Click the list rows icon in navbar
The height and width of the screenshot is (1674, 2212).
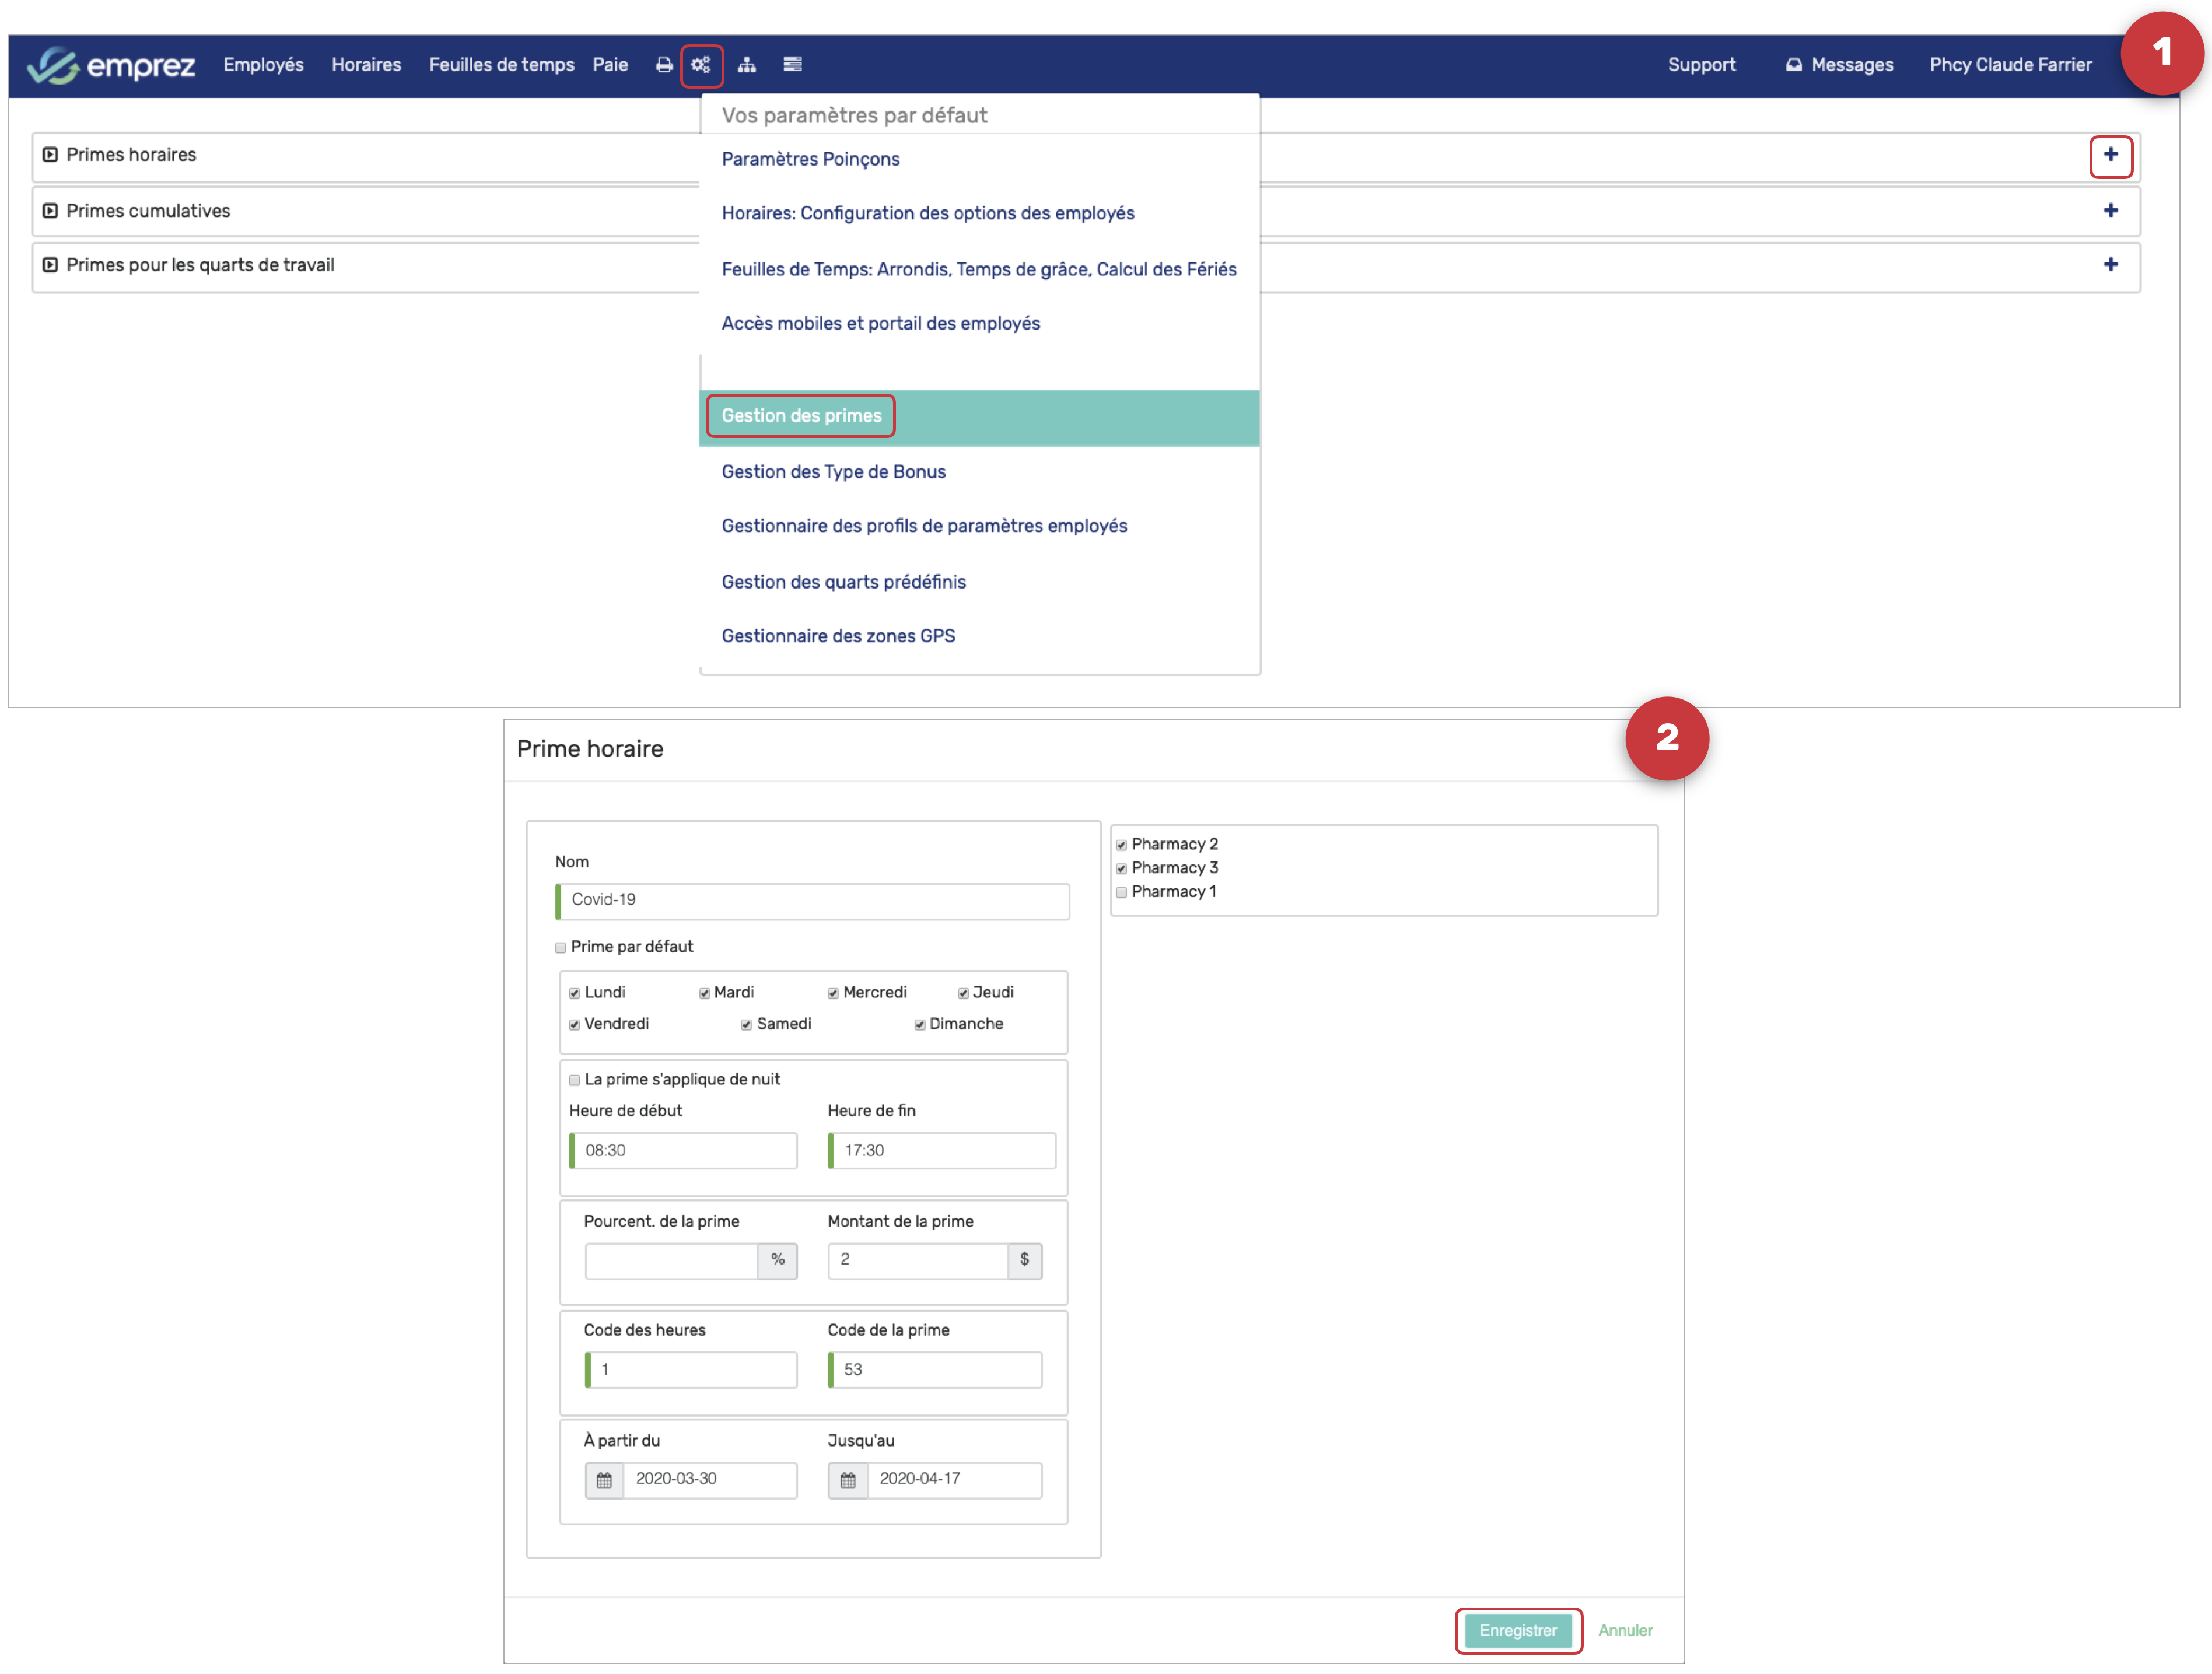pyautogui.click(x=792, y=65)
